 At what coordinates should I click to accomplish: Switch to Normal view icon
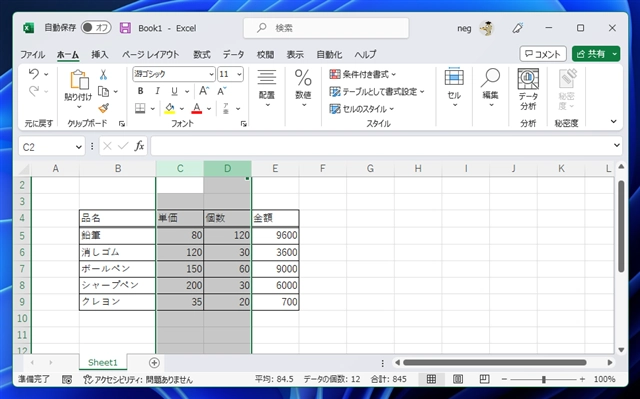(x=431, y=379)
